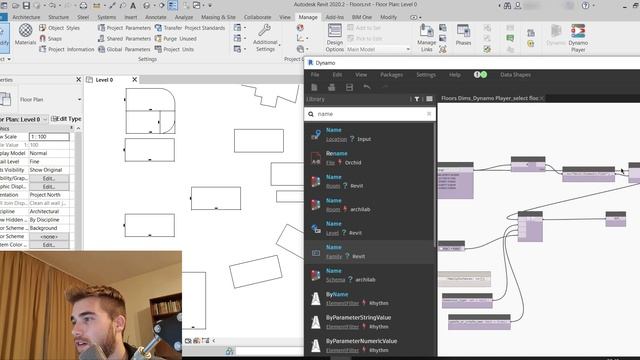Open the Revit quick access toolbar customize dropdown
This screenshot has width=640, height=360.
point(210,5)
